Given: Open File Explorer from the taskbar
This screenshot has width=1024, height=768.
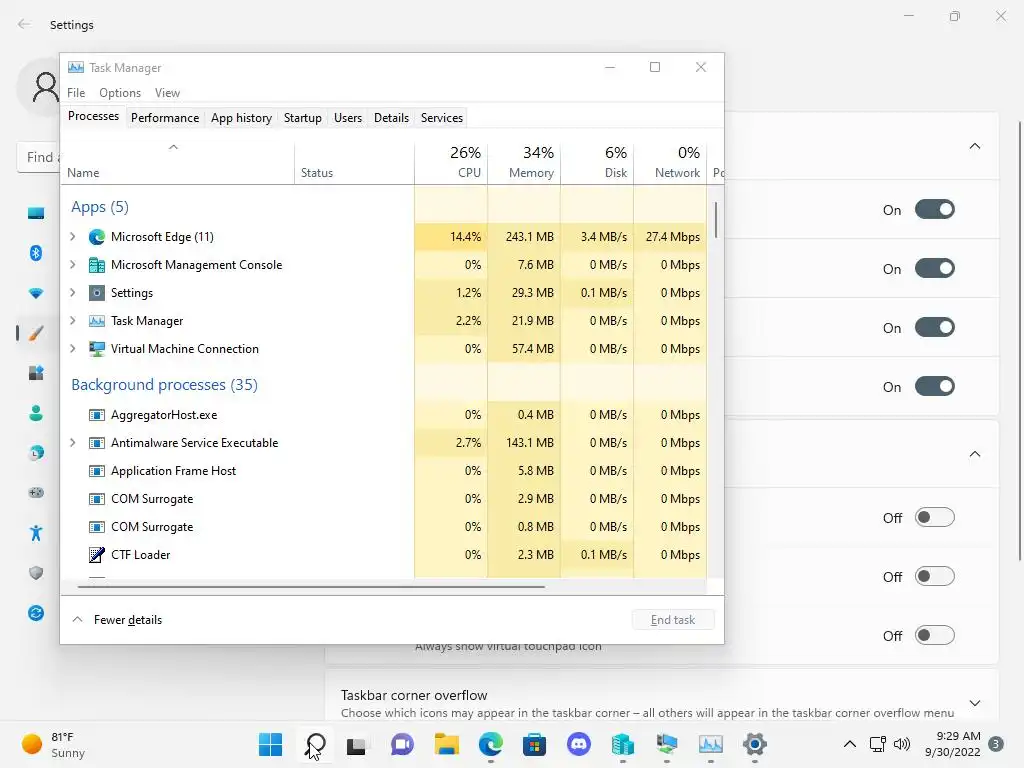Looking at the screenshot, I should tap(447, 744).
